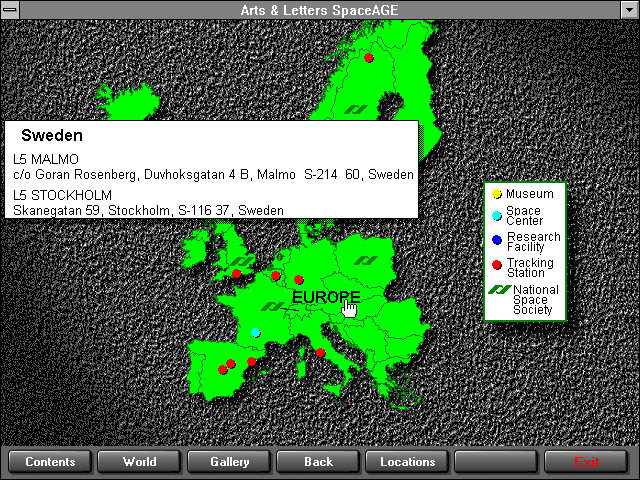Click the blank button beside Exit
640x480 pixels.
(497, 462)
